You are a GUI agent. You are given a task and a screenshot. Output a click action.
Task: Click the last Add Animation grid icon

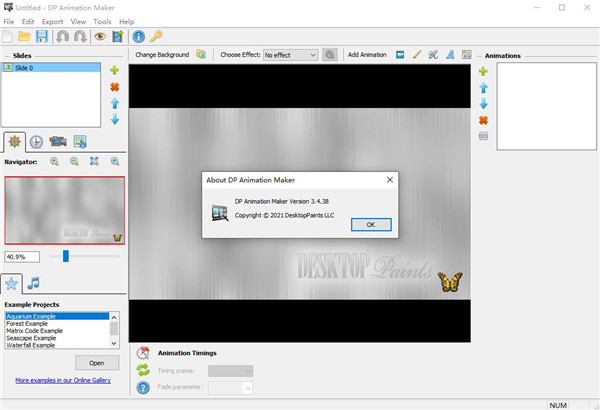[x=466, y=55]
